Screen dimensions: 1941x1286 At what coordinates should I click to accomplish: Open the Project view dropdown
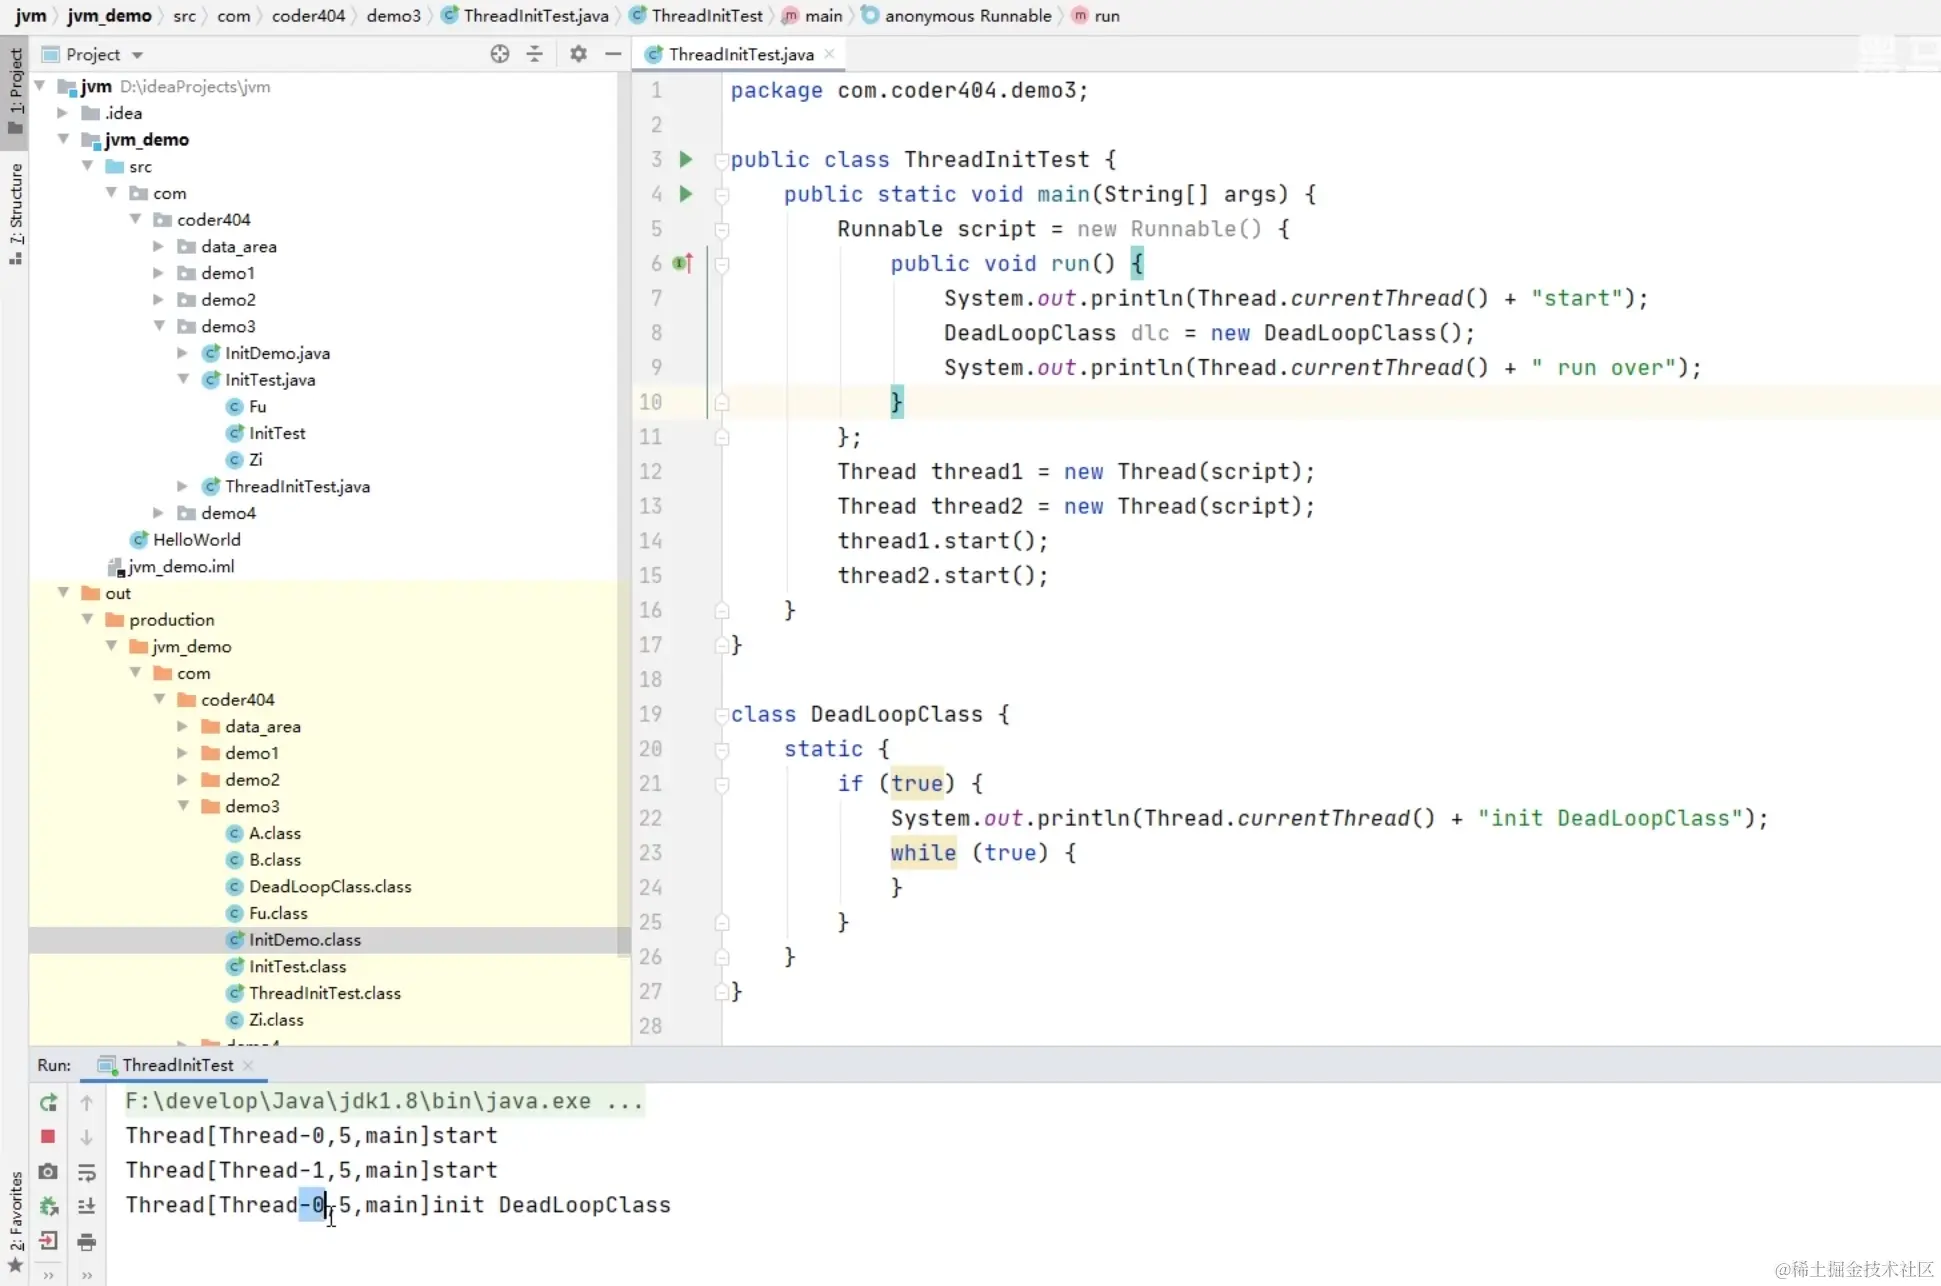click(137, 55)
